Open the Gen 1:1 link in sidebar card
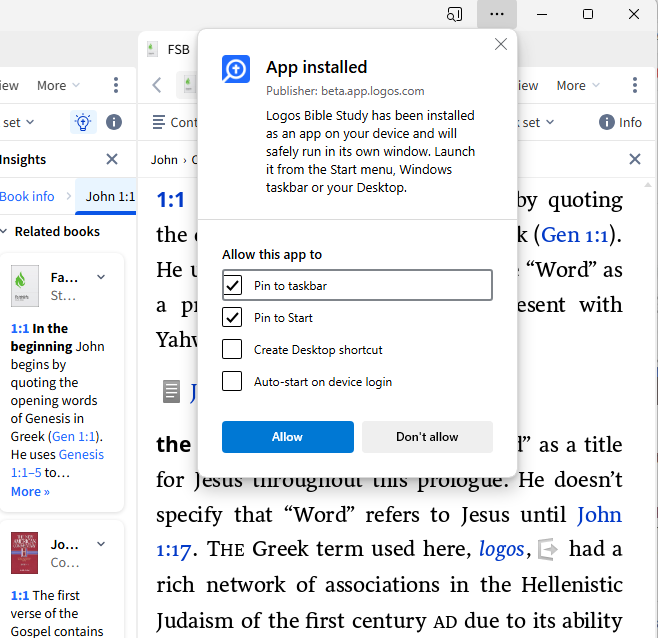The height and width of the screenshot is (638, 658). [74, 437]
